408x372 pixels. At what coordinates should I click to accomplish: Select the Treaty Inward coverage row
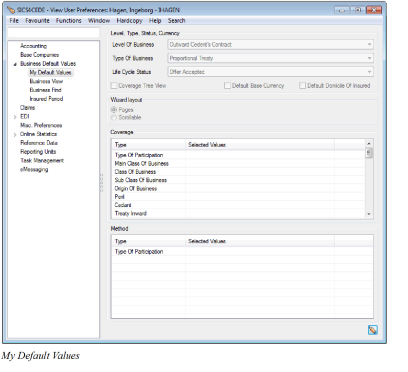click(x=238, y=213)
